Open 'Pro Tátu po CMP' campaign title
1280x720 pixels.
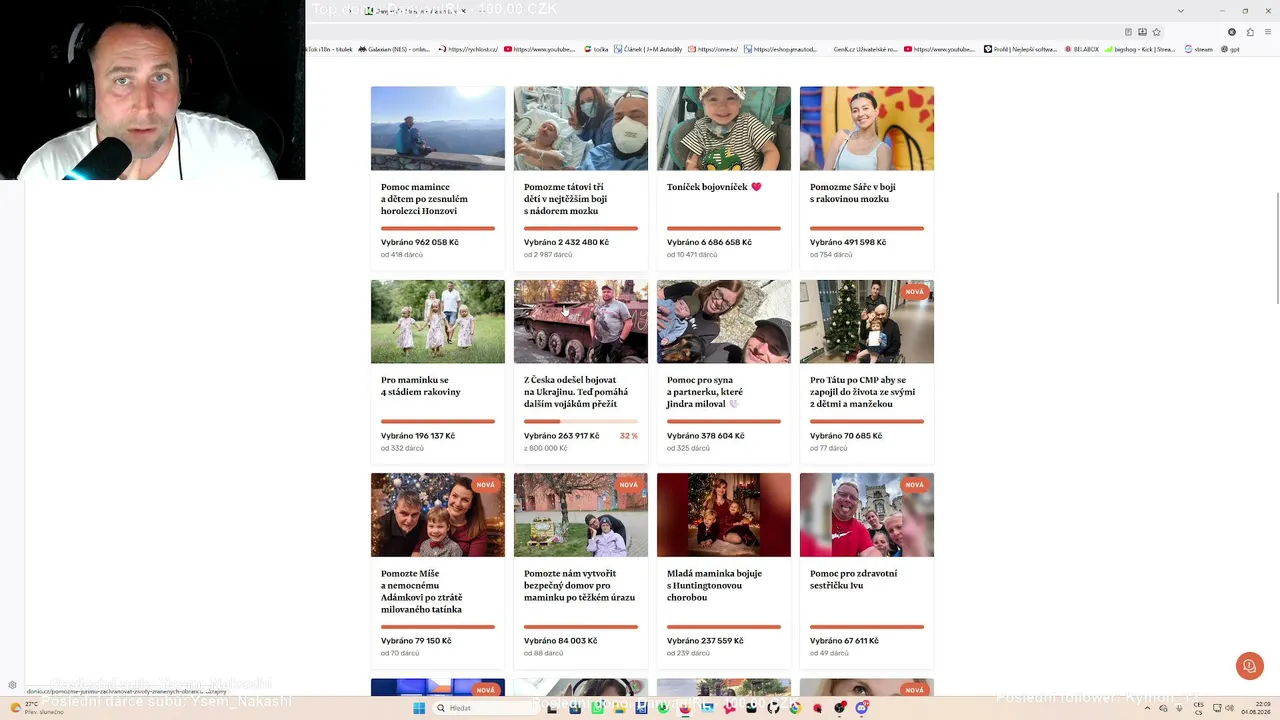[862, 392]
